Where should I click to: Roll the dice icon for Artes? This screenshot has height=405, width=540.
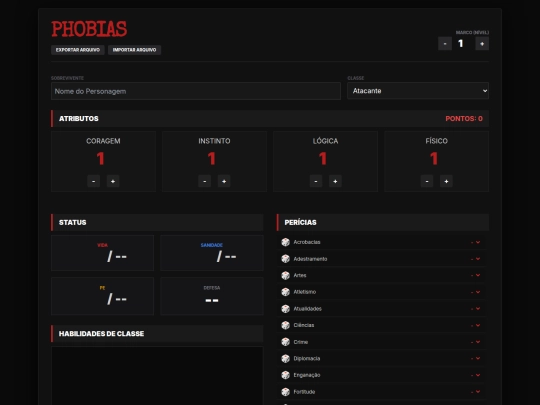point(285,275)
